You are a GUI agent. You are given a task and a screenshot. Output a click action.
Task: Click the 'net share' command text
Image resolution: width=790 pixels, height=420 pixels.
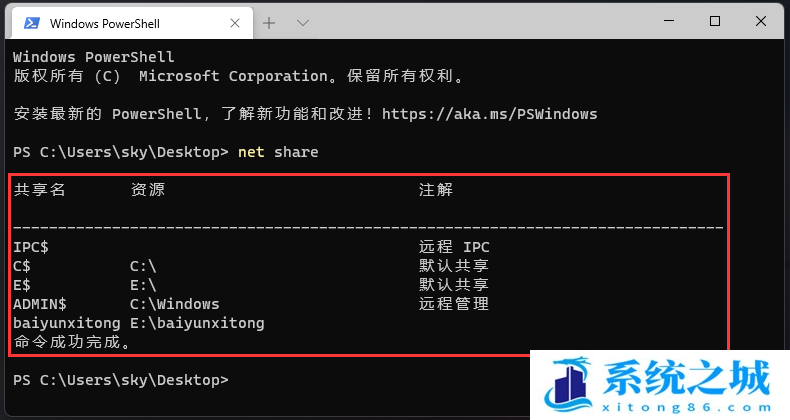tap(278, 152)
